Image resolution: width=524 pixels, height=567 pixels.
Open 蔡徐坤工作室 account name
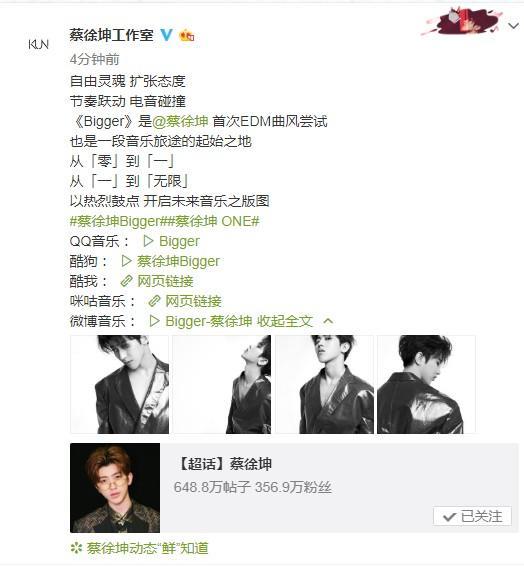[x=112, y=35]
